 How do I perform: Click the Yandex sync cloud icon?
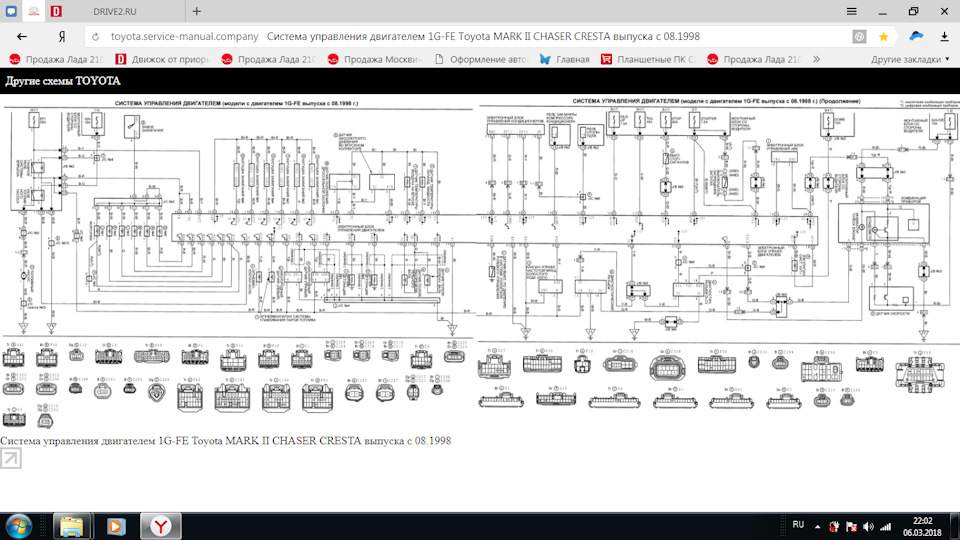(917, 36)
